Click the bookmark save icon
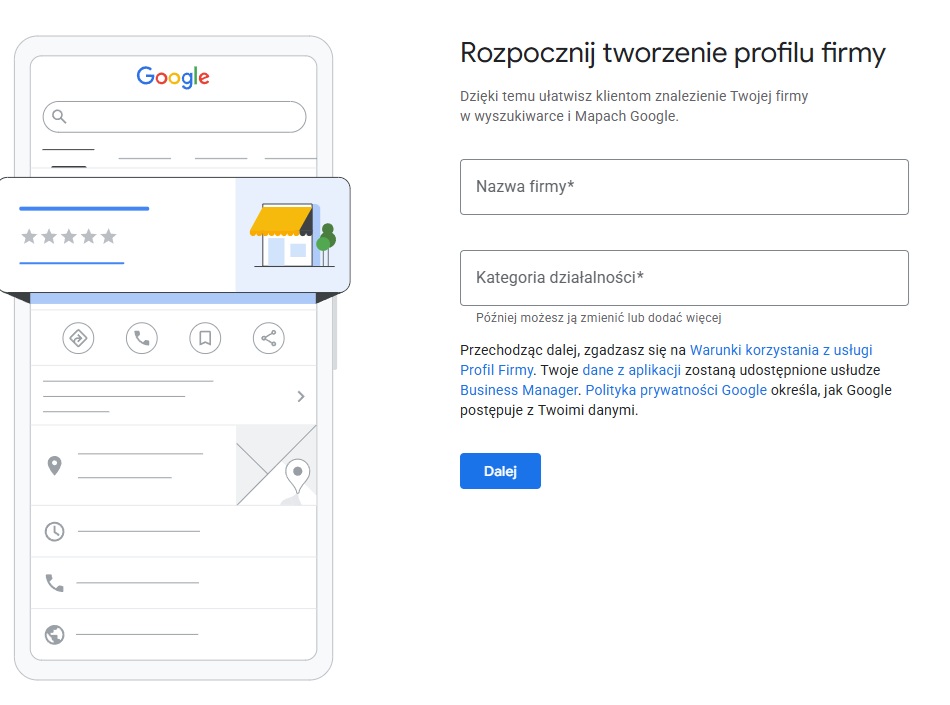This screenshot has width=950, height=705. click(x=205, y=338)
